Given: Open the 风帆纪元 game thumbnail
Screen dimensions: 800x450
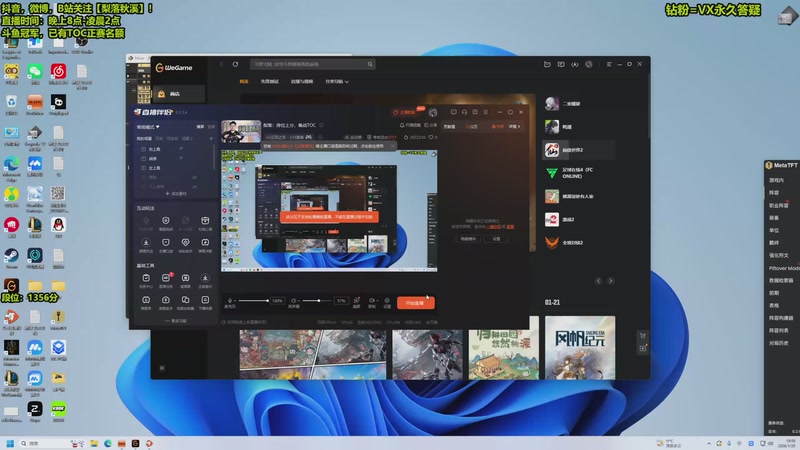Looking at the screenshot, I should tap(580, 347).
